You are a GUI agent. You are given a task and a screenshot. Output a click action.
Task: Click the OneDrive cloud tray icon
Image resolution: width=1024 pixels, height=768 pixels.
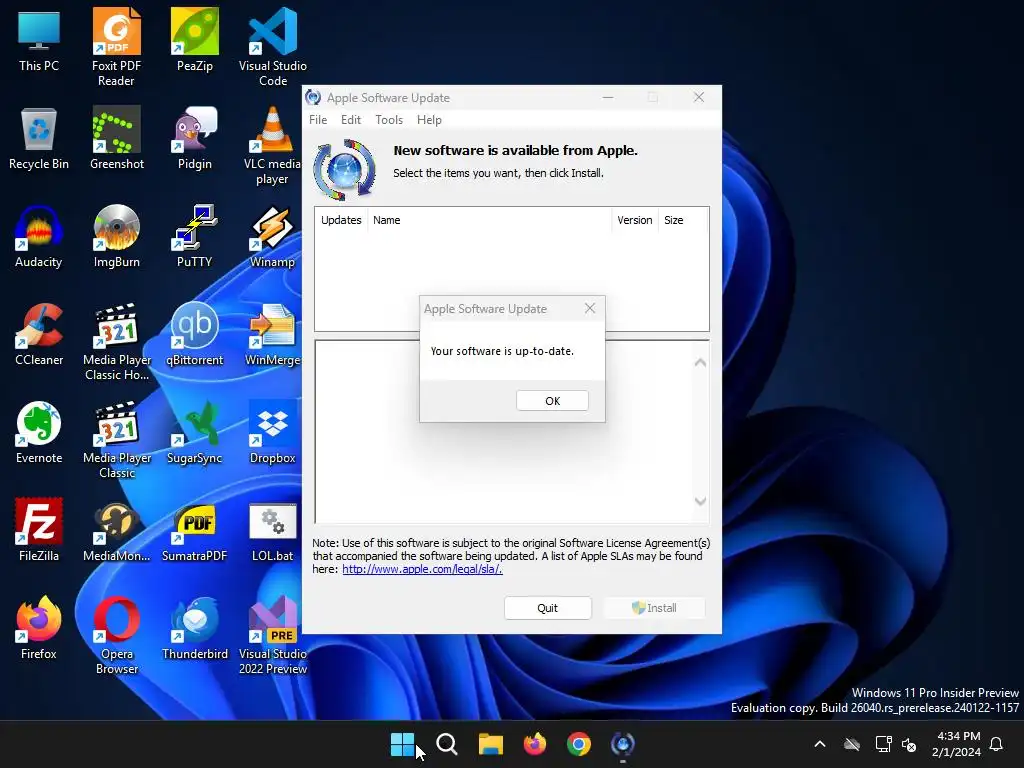[x=852, y=744]
